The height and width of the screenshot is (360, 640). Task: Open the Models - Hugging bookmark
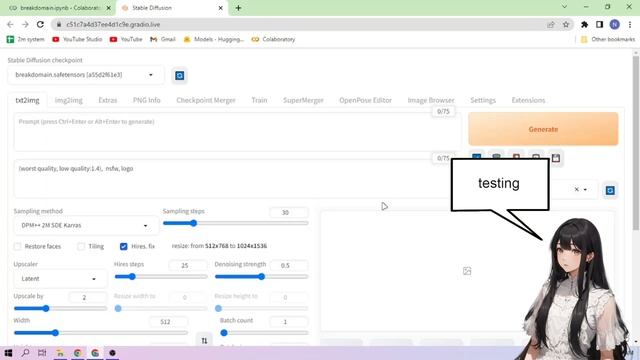[213, 39]
